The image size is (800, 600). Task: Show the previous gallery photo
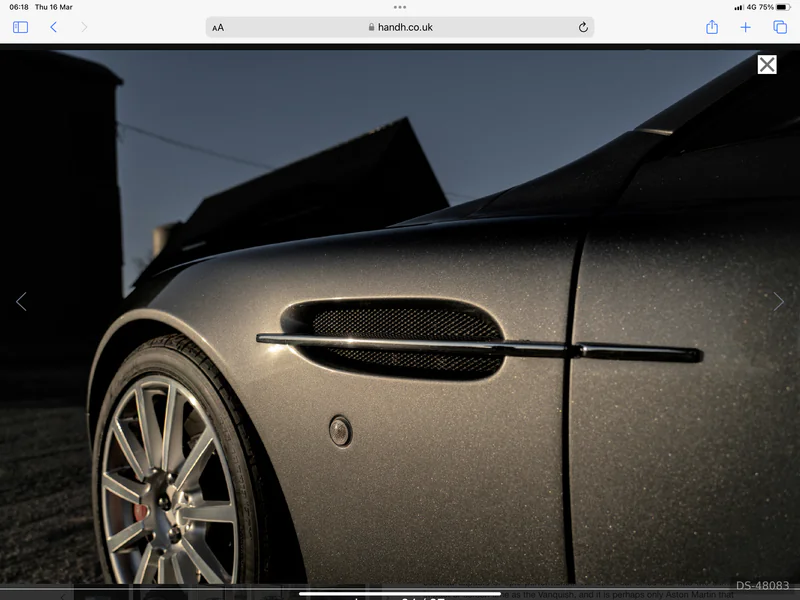click(21, 302)
